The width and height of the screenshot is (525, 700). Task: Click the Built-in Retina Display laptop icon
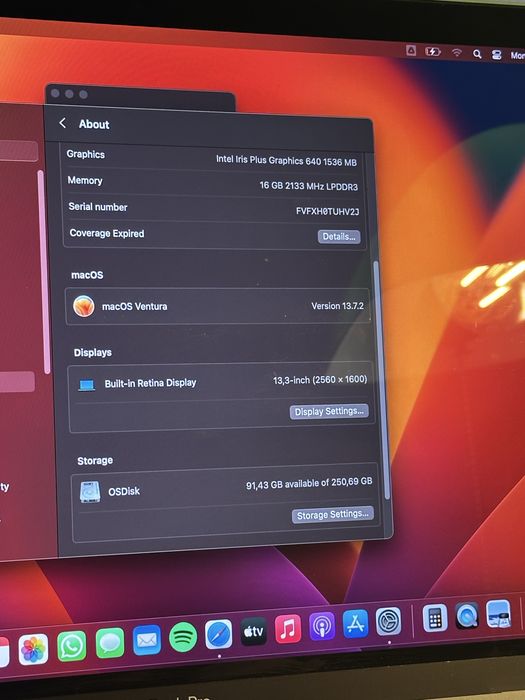pos(87,384)
